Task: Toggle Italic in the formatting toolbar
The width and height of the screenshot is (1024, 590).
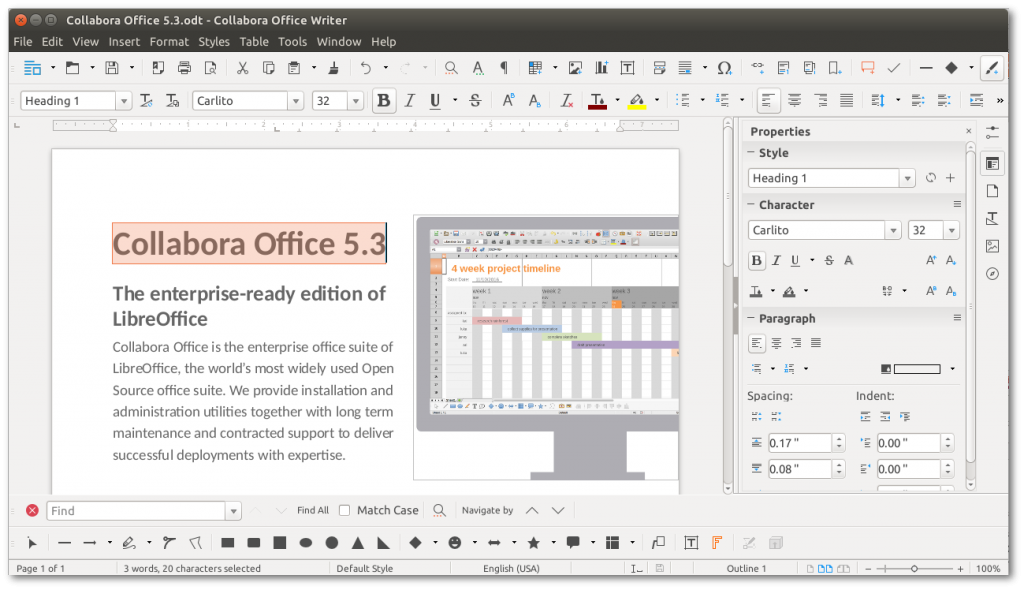Action: pyautogui.click(x=409, y=101)
